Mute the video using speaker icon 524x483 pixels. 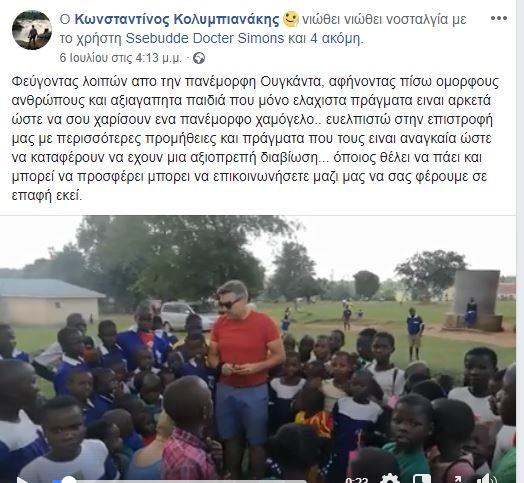[489, 480]
